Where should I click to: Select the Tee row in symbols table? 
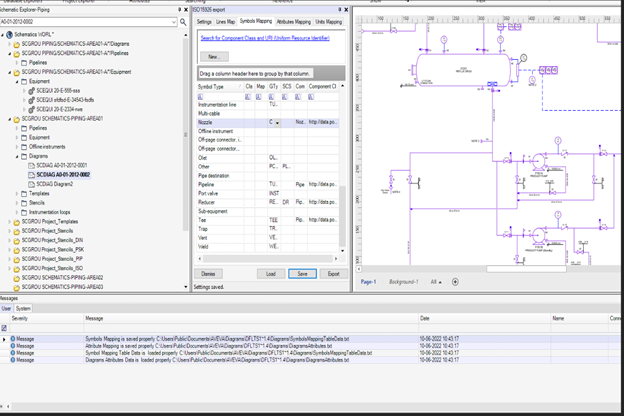pyautogui.click(x=268, y=220)
